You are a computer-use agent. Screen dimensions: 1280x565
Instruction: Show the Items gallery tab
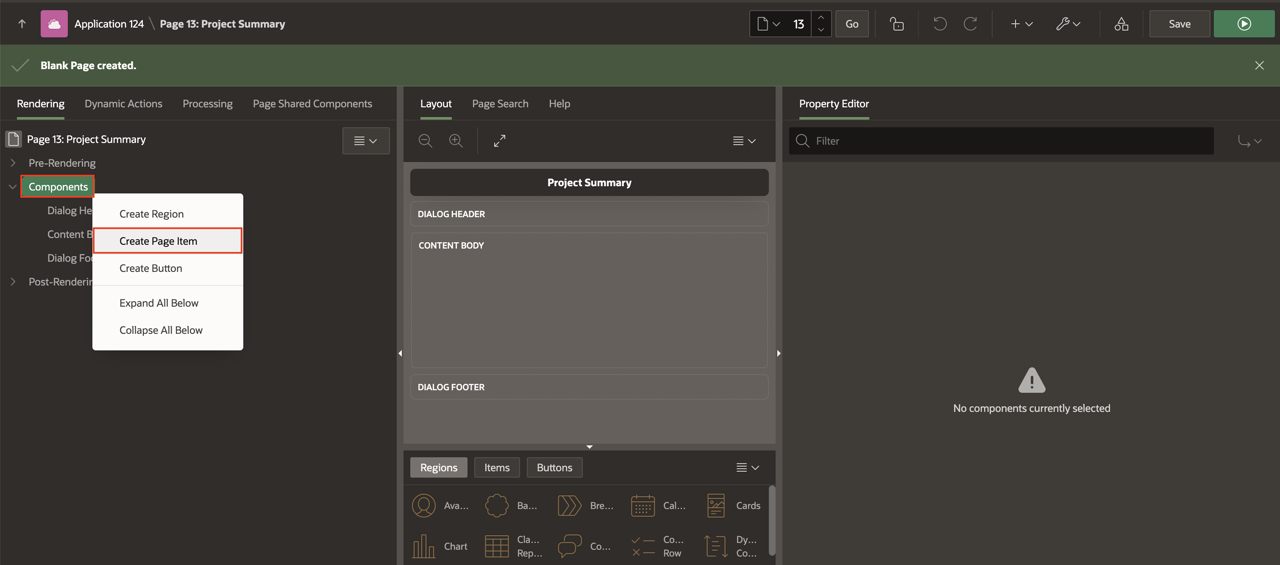click(x=497, y=468)
